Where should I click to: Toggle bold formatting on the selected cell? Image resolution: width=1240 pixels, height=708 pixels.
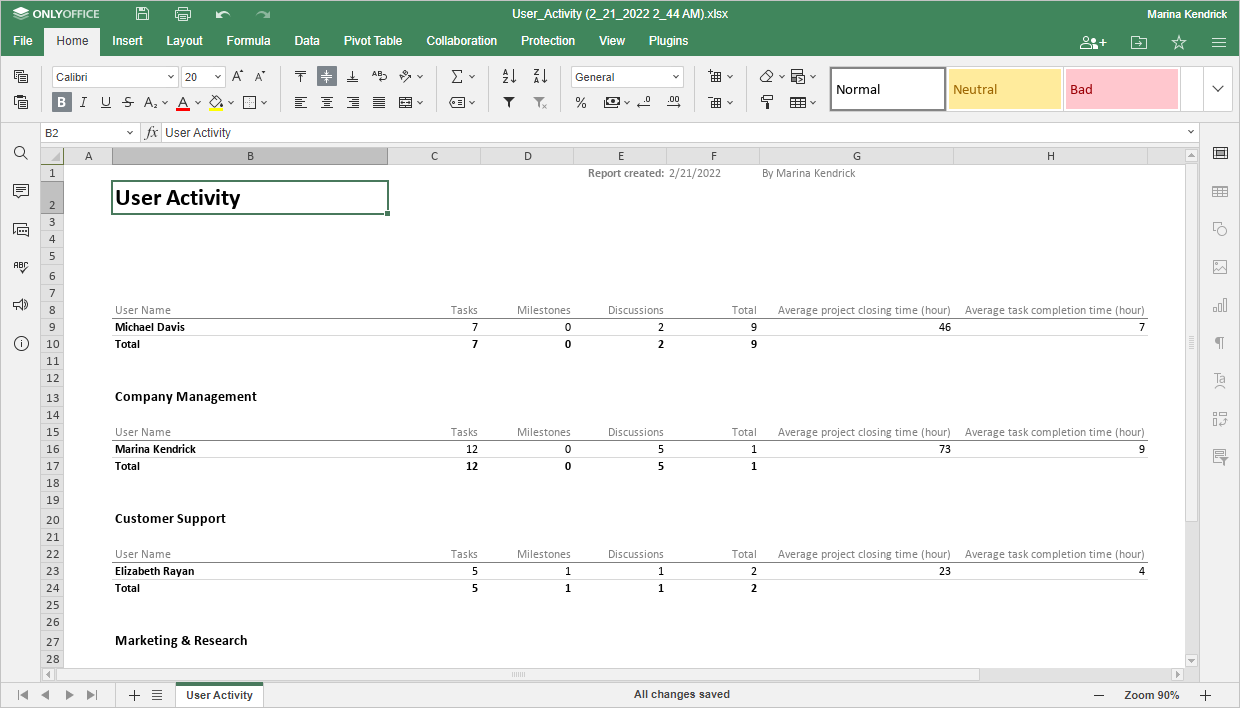[61, 102]
